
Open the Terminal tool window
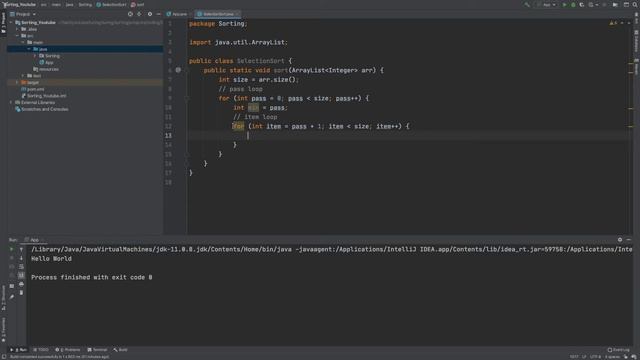pyautogui.click(x=97, y=350)
